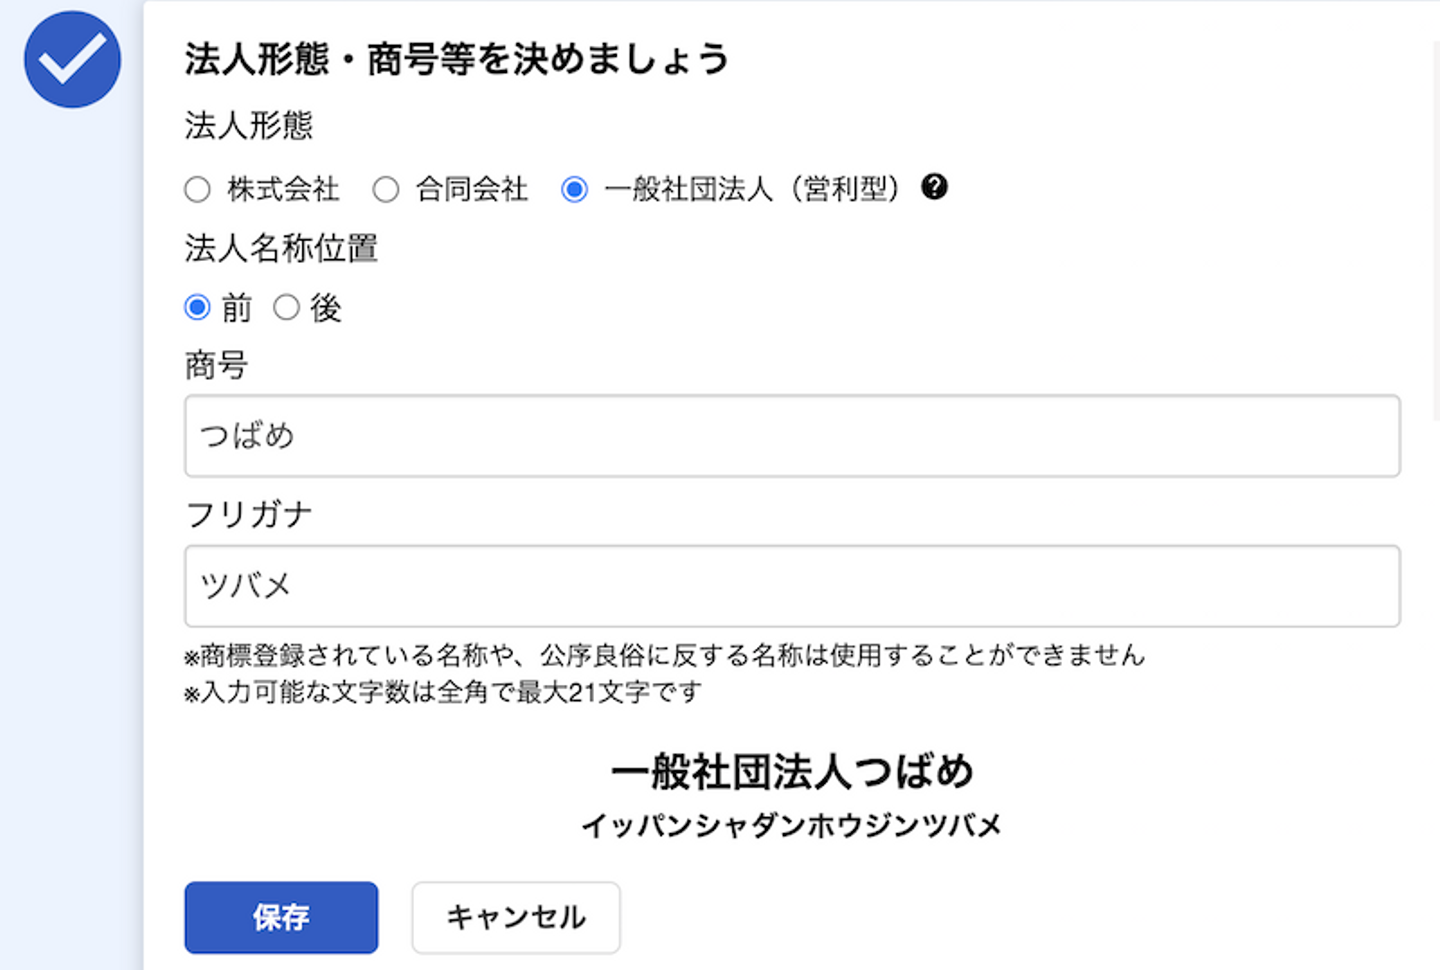Click the 法人形態 section label
Screen dimensions: 1440x970
click(x=248, y=126)
